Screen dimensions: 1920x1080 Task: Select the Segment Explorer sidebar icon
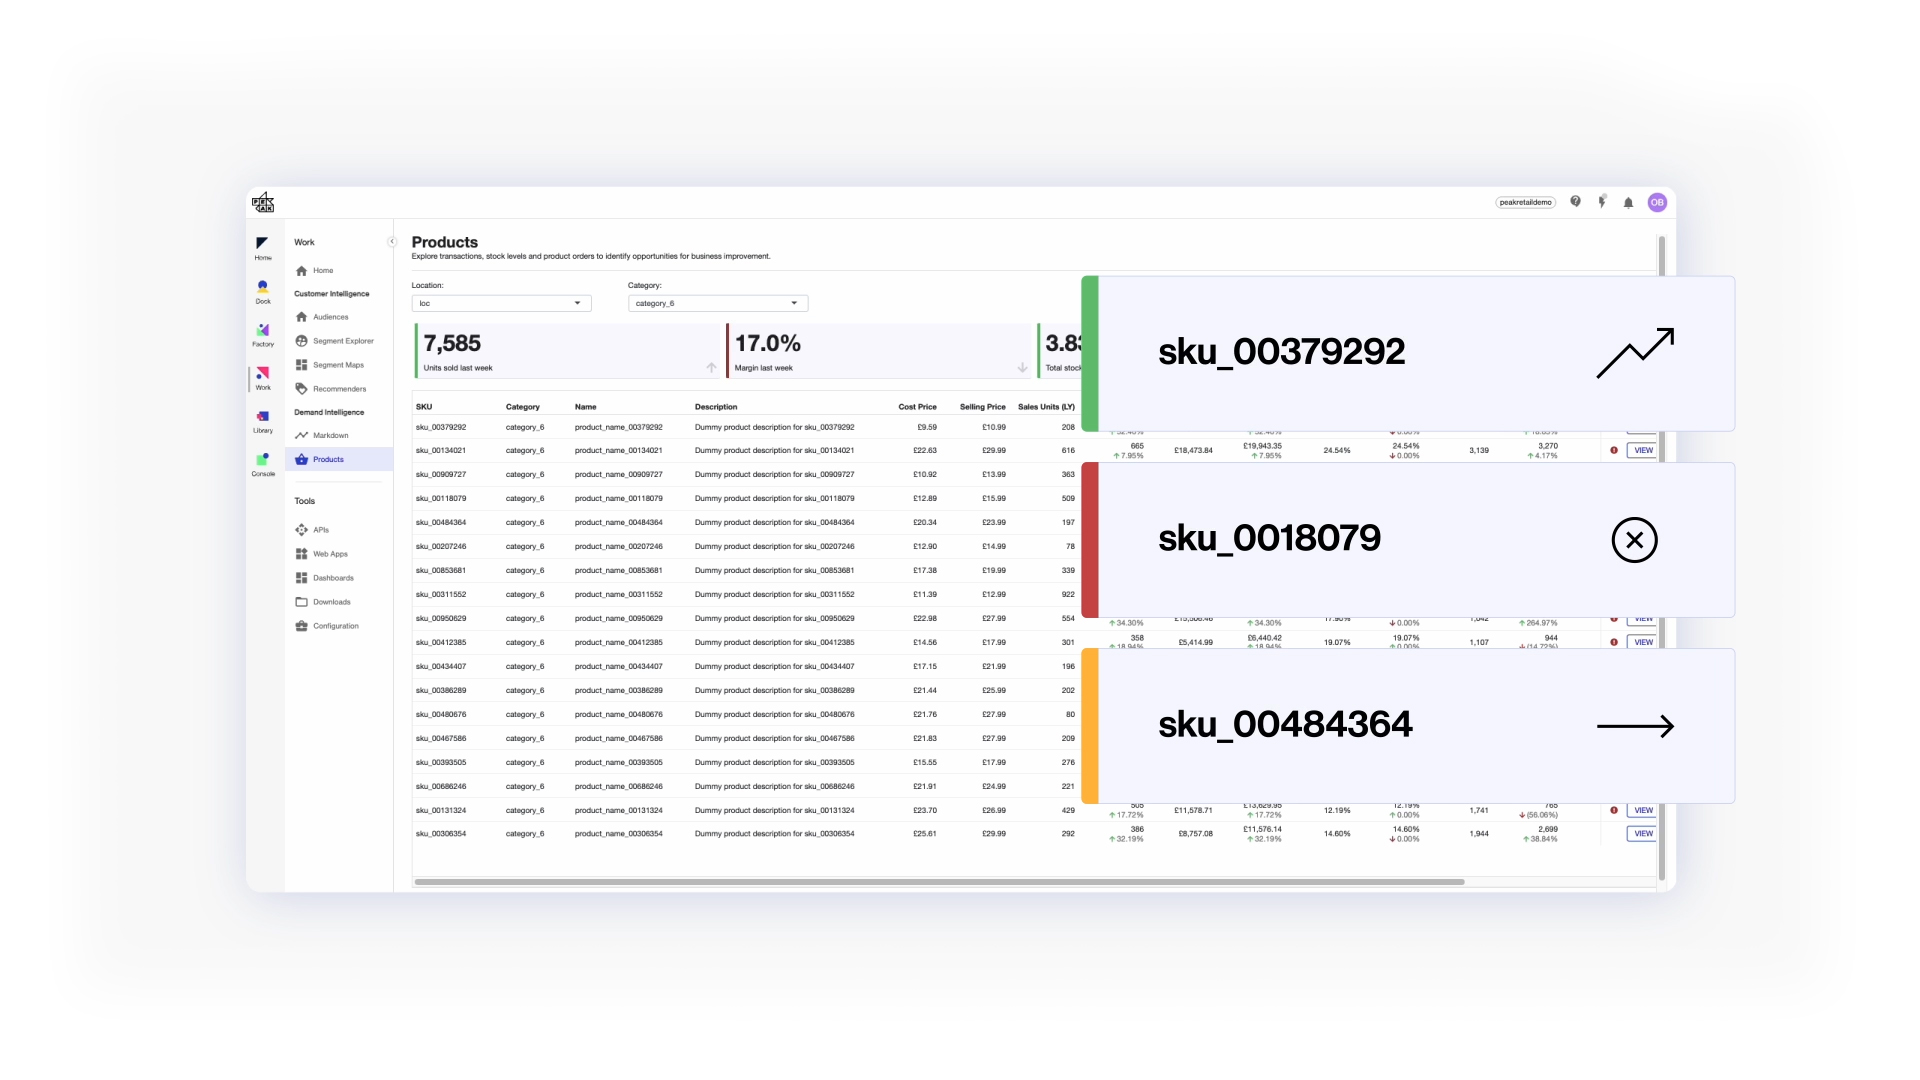[301, 341]
